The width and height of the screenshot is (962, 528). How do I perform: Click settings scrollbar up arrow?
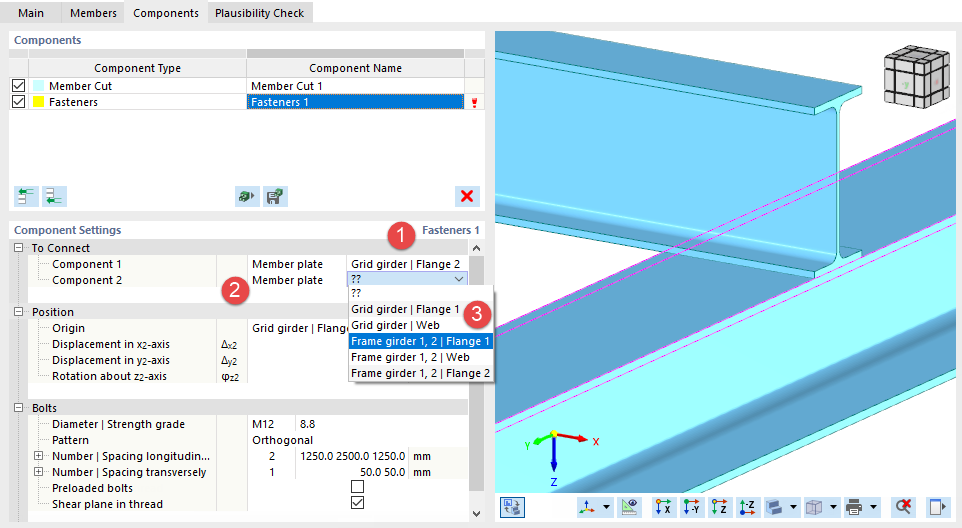pyautogui.click(x=476, y=248)
